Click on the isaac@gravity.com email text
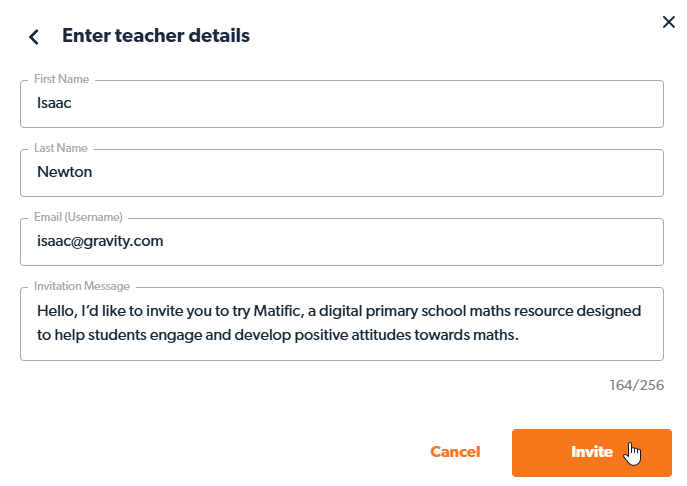Image resolution: width=687 pixels, height=486 pixels. (100, 241)
